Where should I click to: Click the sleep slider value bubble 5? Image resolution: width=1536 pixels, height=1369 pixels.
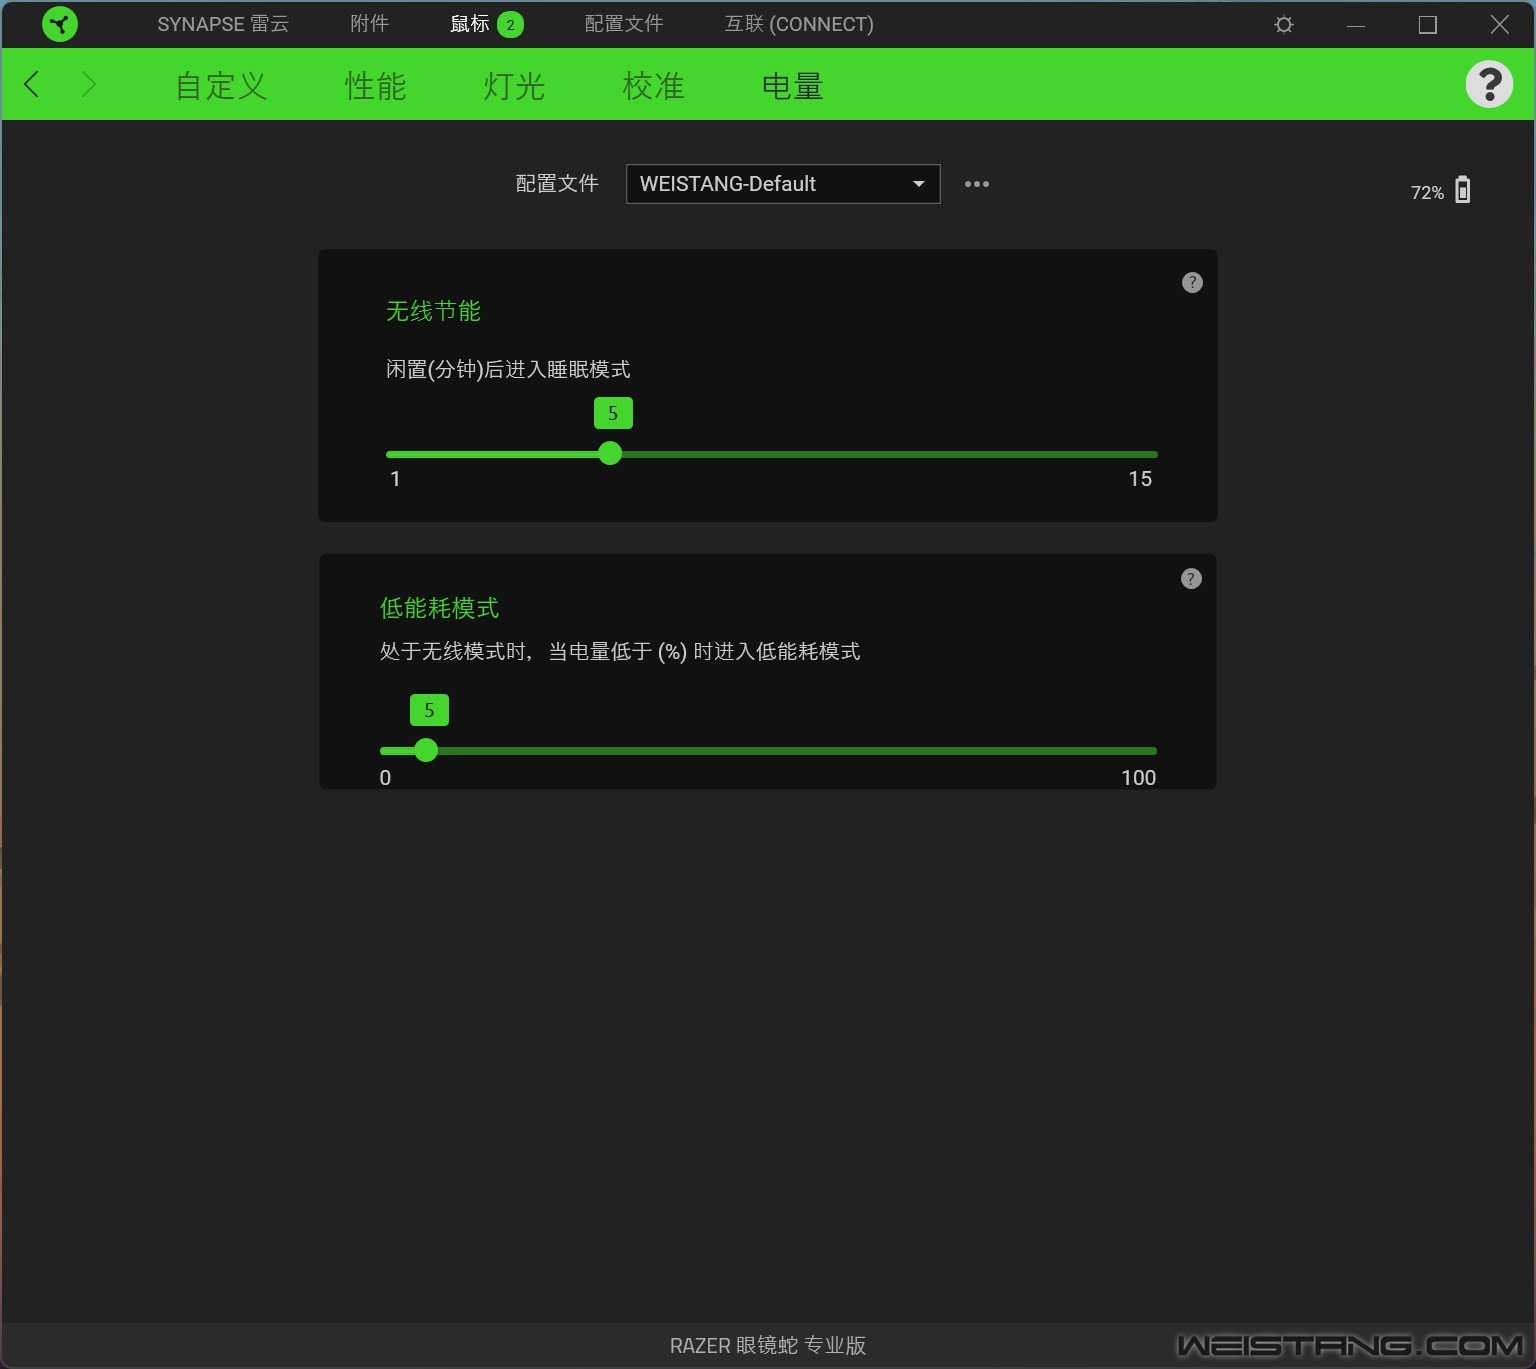point(613,413)
